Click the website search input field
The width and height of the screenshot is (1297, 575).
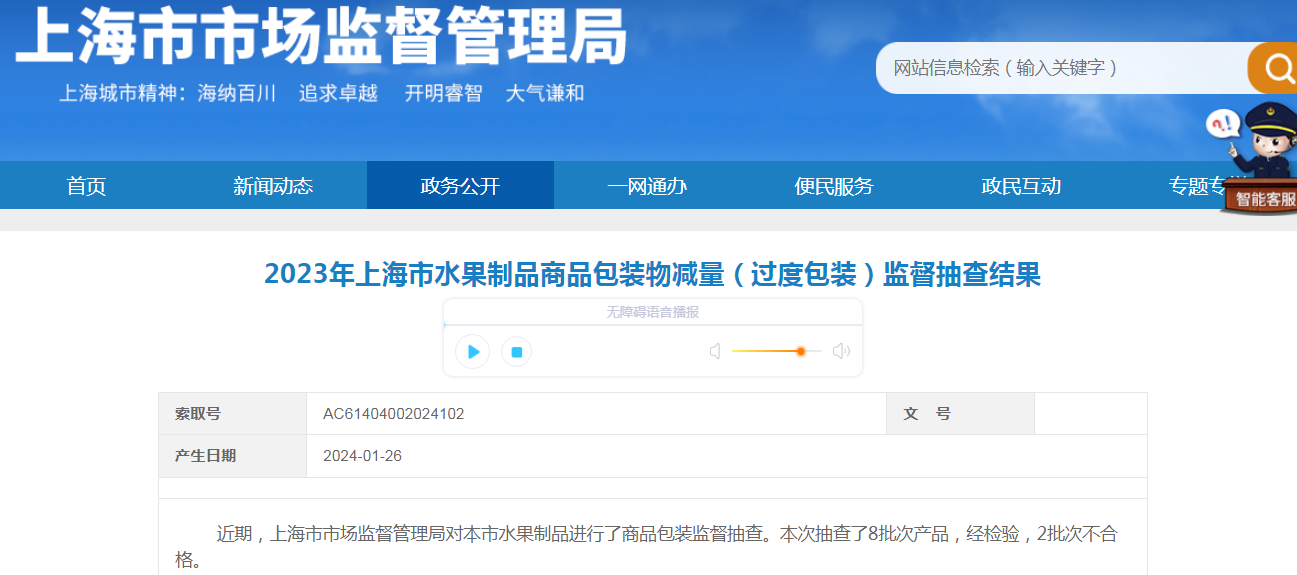[1062, 68]
